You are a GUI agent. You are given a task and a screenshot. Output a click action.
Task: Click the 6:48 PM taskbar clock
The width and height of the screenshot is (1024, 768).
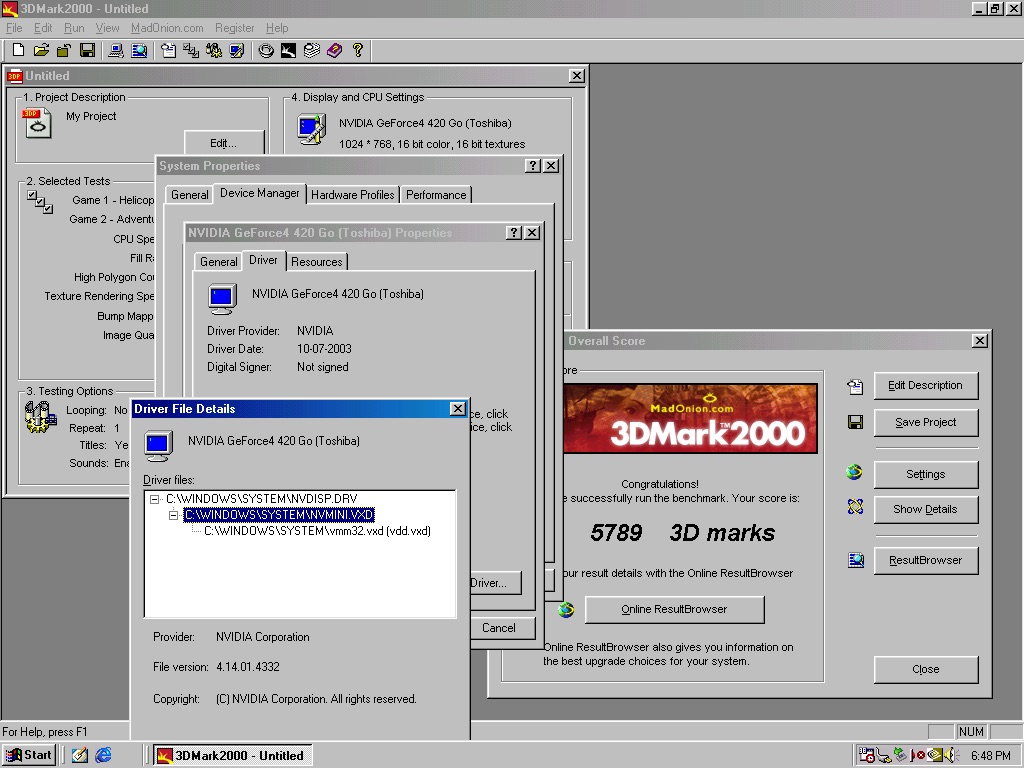tap(991, 756)
